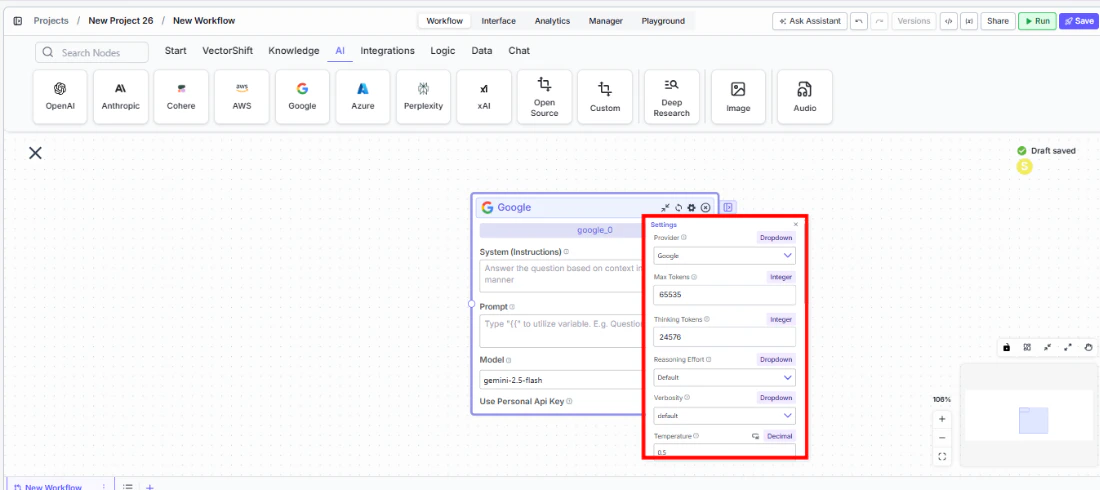Toggle the hand pan tool
The width and height of the screenshot is (1100, 490).
(1088, 347)
